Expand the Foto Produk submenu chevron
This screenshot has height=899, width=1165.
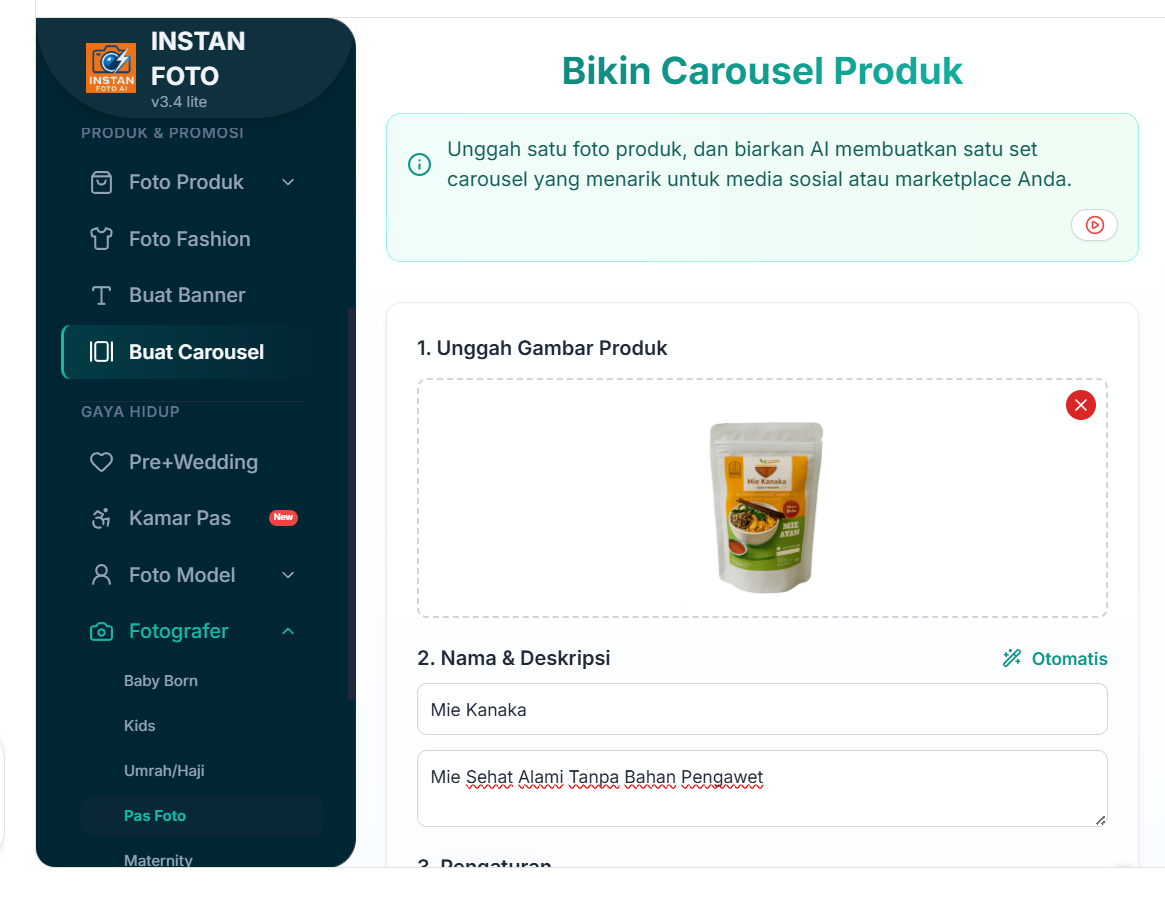click(x=288, y=182)
